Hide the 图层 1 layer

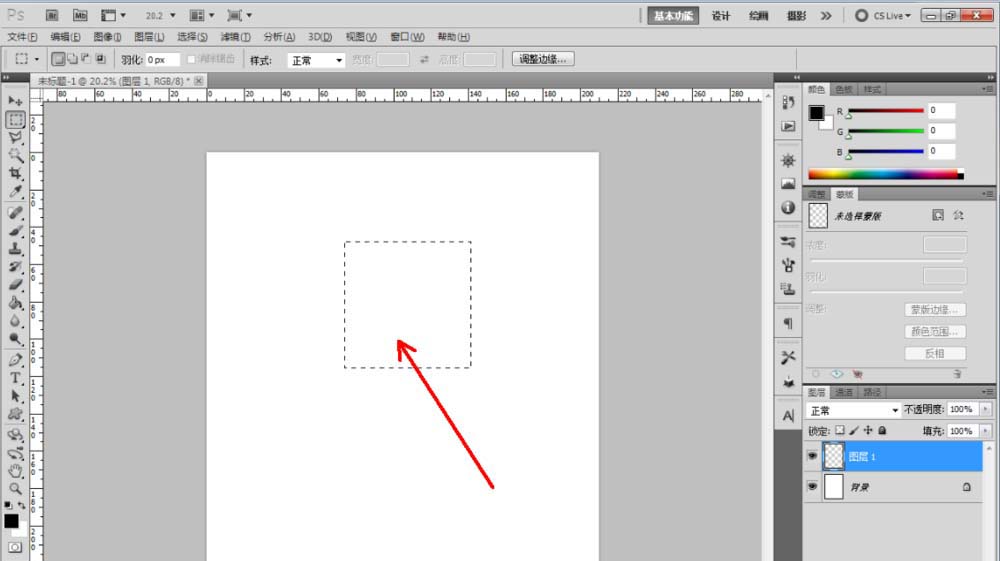812,456
